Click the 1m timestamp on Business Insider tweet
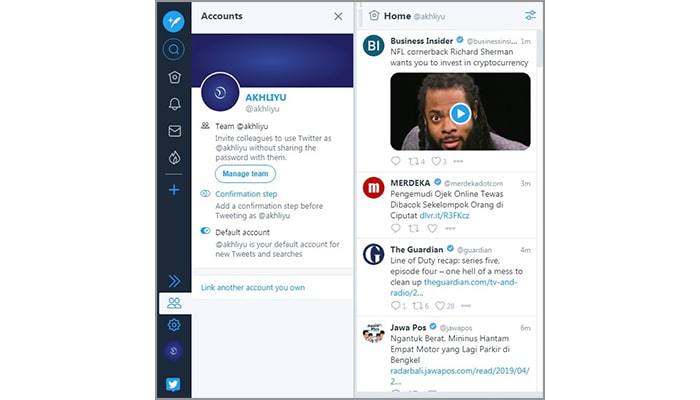Image resolution: width=700 pixels, height=400 pixels. (525, 41)
